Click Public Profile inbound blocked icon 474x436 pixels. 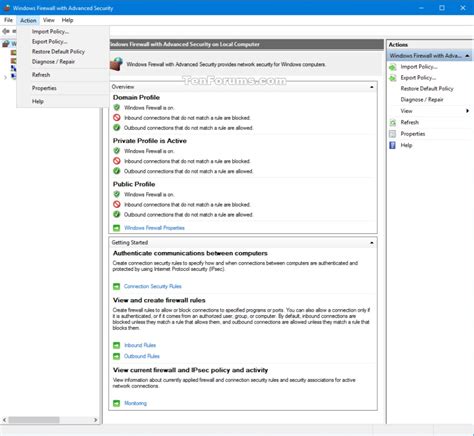[116, 204]
